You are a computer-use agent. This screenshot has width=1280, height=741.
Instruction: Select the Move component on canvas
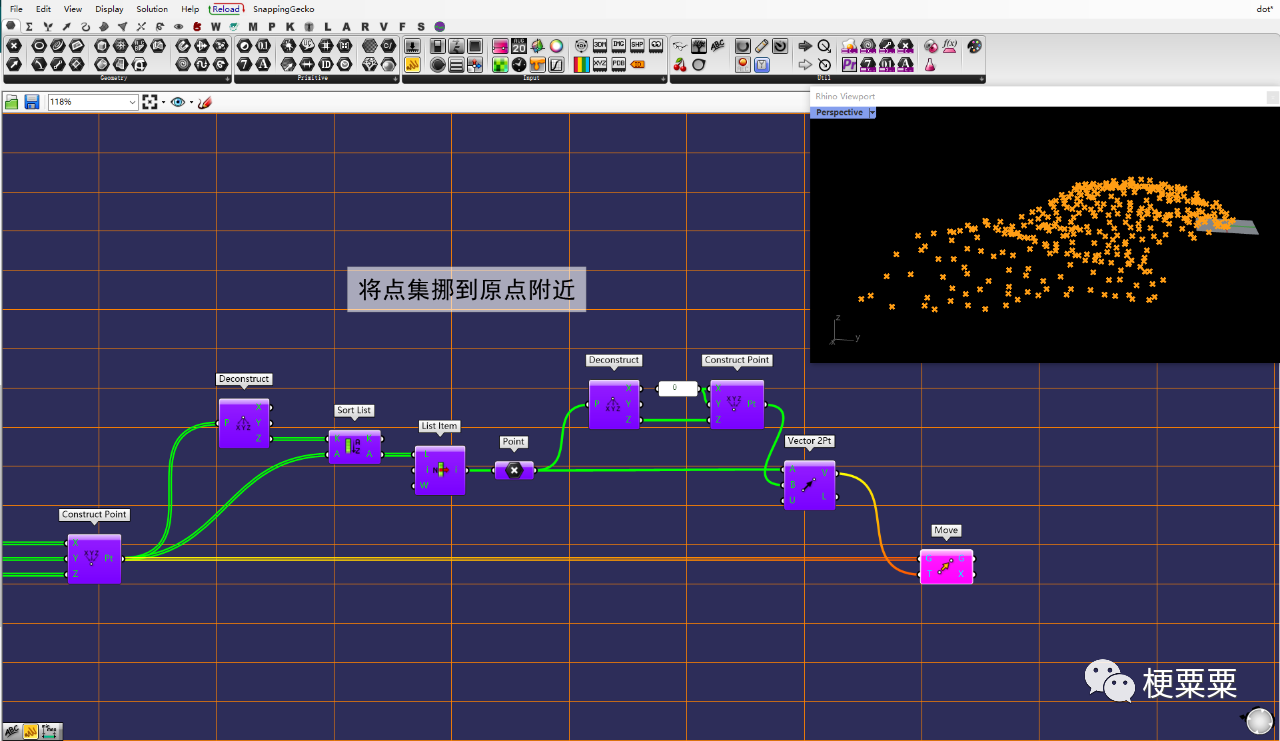pyautogui.click(x=946, y=567)
